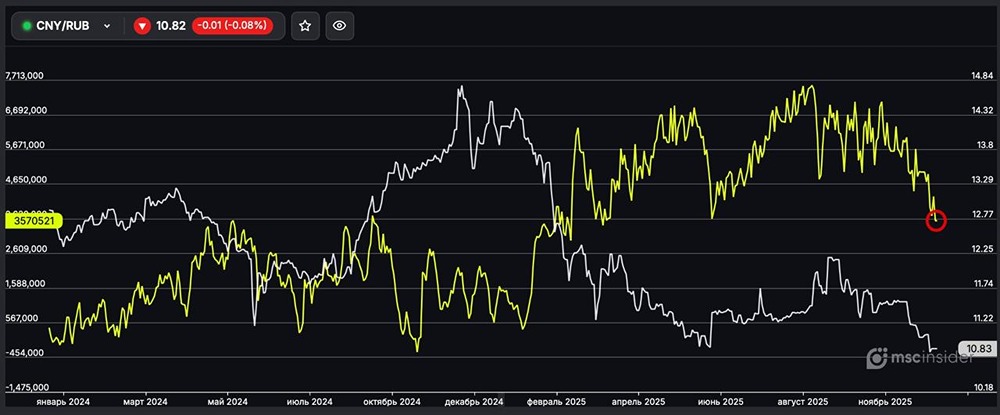Click the green status dot beside CNY/RUB

click(26, 26)
